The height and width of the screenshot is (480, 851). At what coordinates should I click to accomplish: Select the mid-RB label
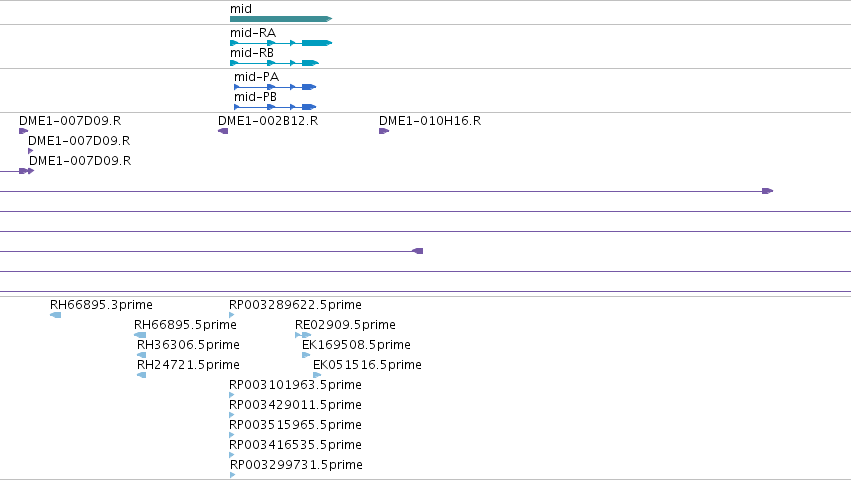point(252,53)
